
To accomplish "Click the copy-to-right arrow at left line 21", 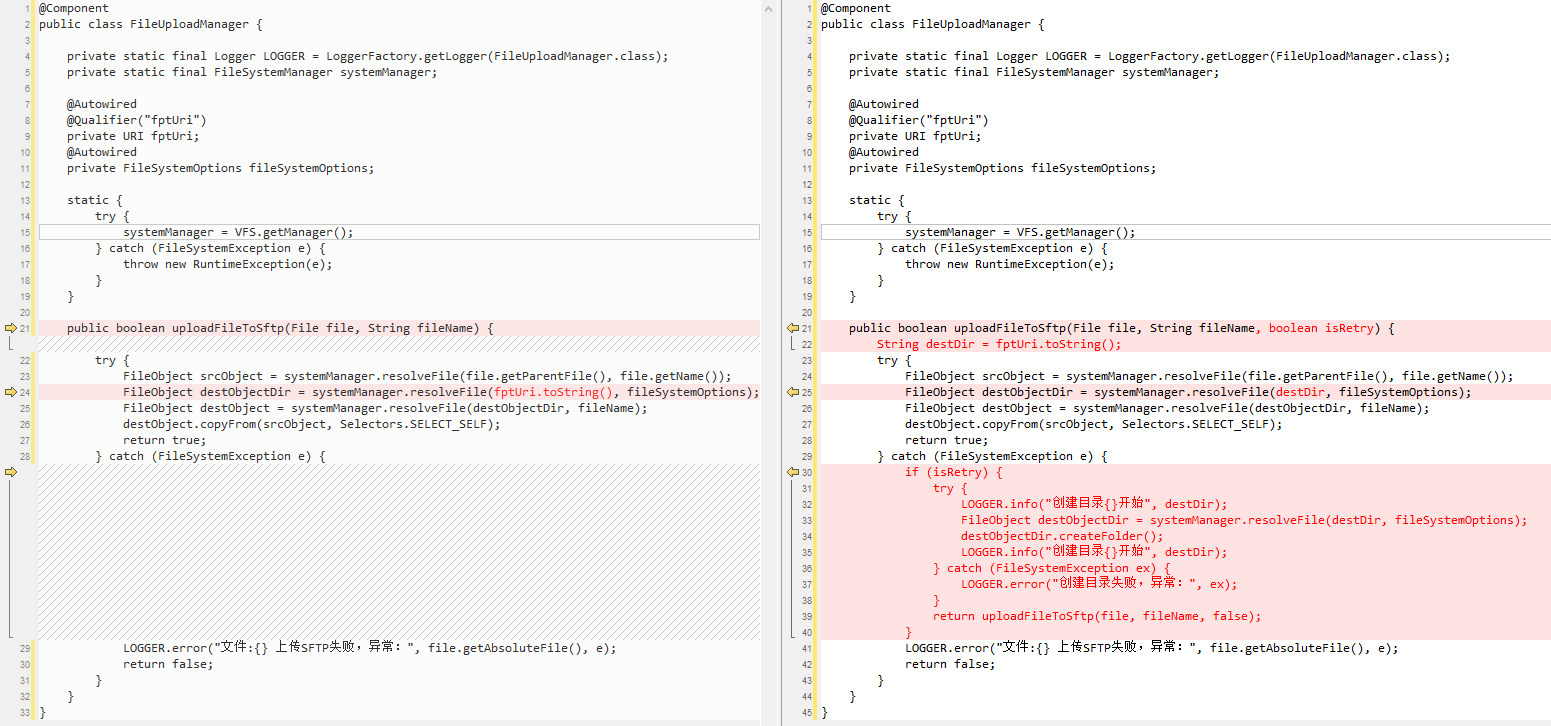I will [x=11, y=328].
